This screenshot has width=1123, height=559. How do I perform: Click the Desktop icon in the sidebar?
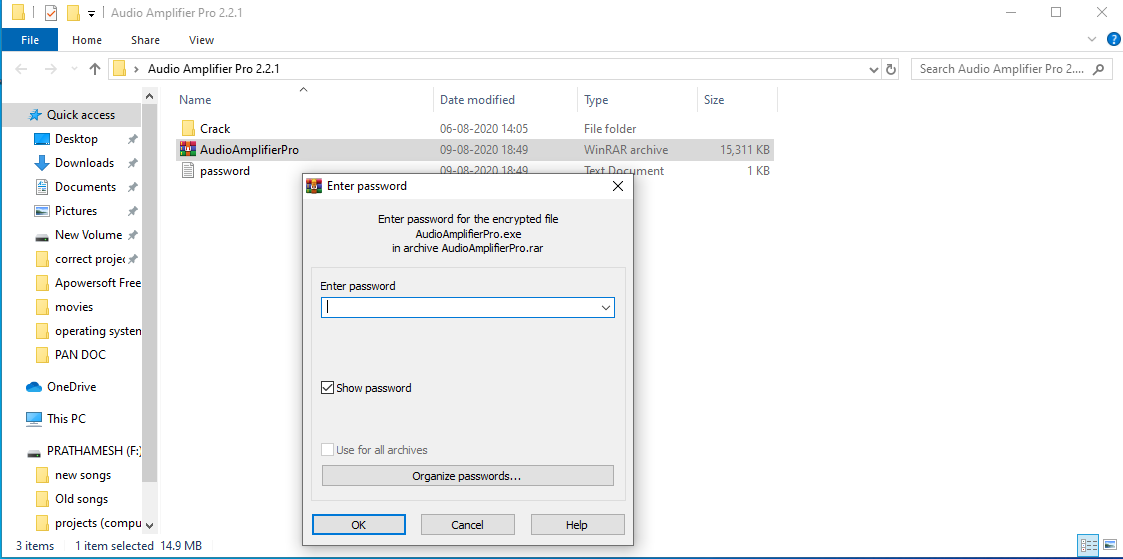click(42, 139)
